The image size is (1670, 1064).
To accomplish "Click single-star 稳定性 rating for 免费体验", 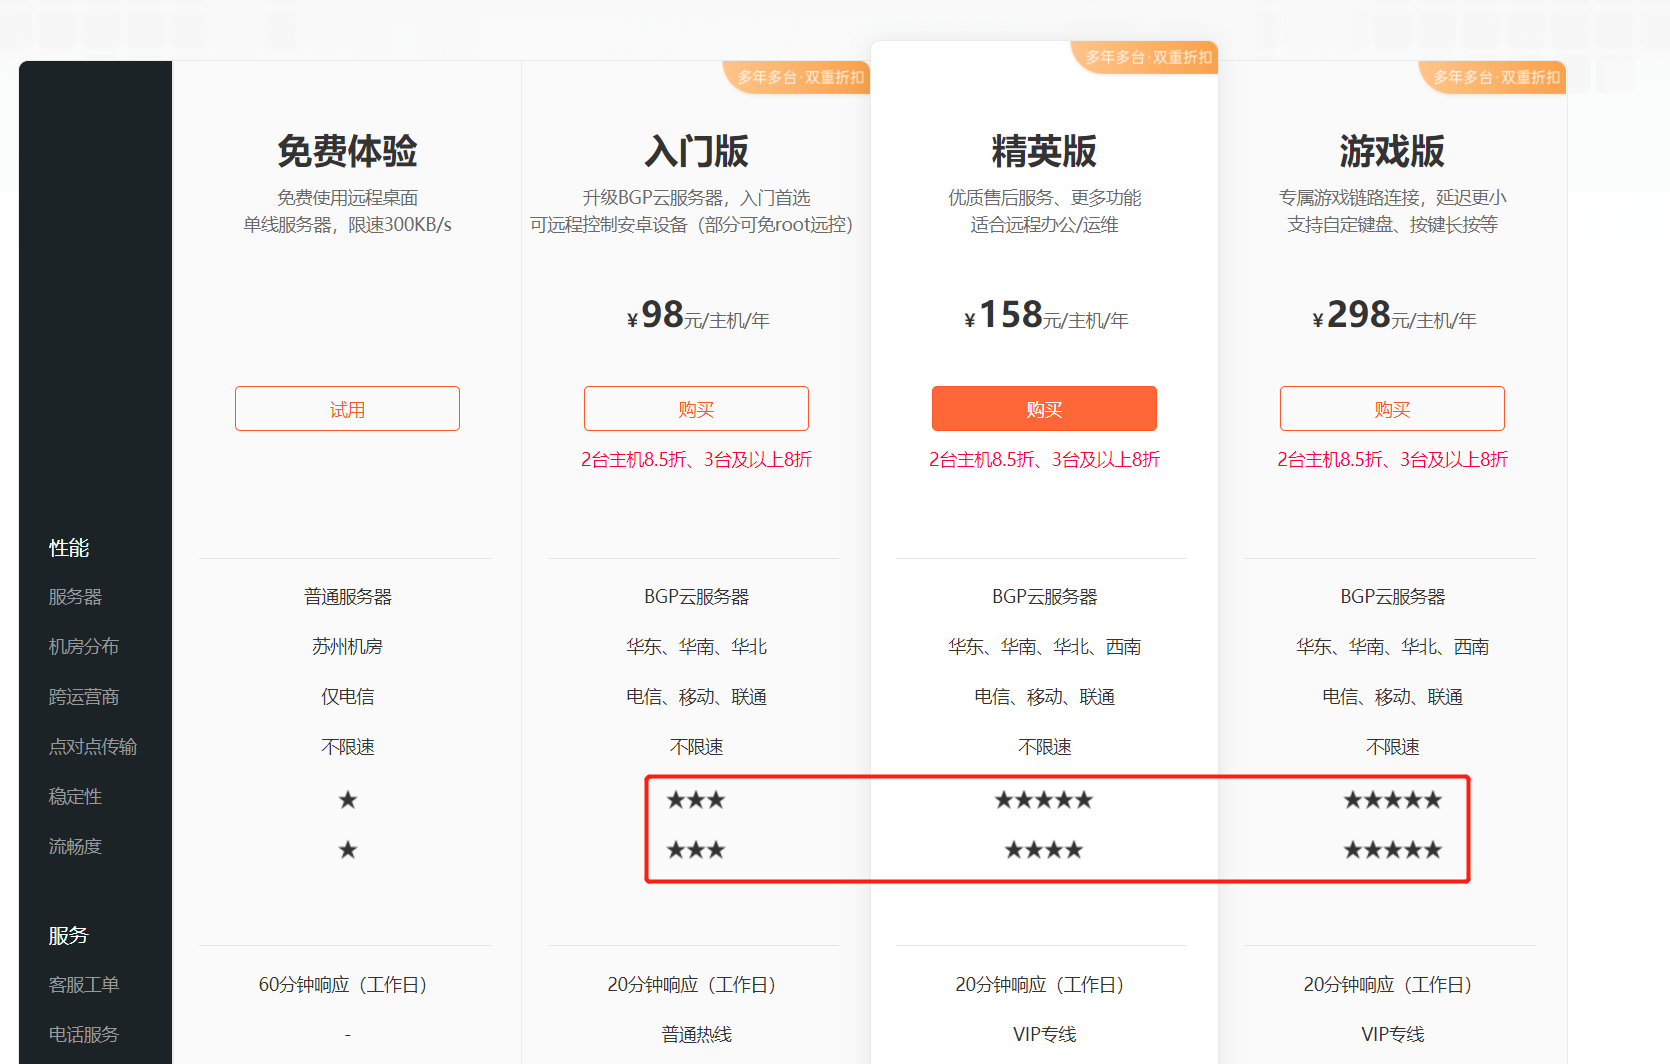I will (x=347, y=799).
